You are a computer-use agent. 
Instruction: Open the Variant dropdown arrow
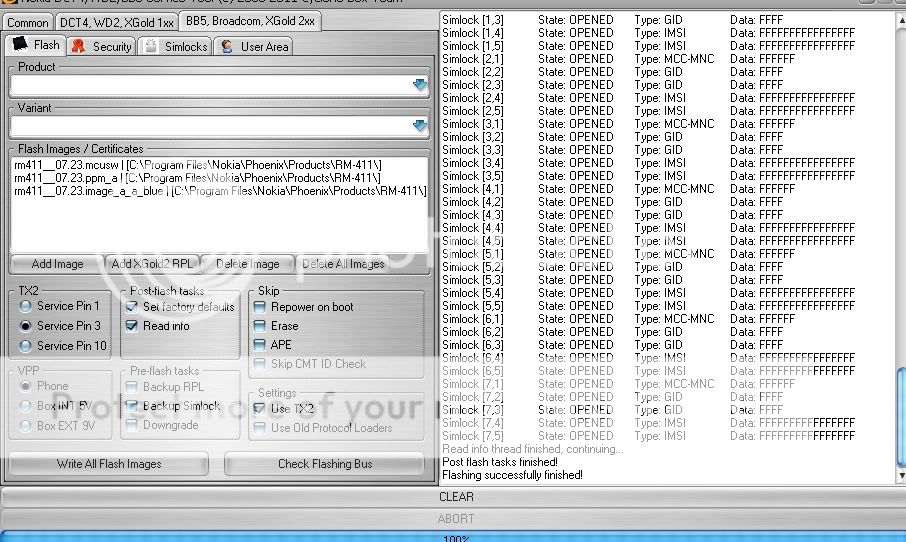(420, 126)
